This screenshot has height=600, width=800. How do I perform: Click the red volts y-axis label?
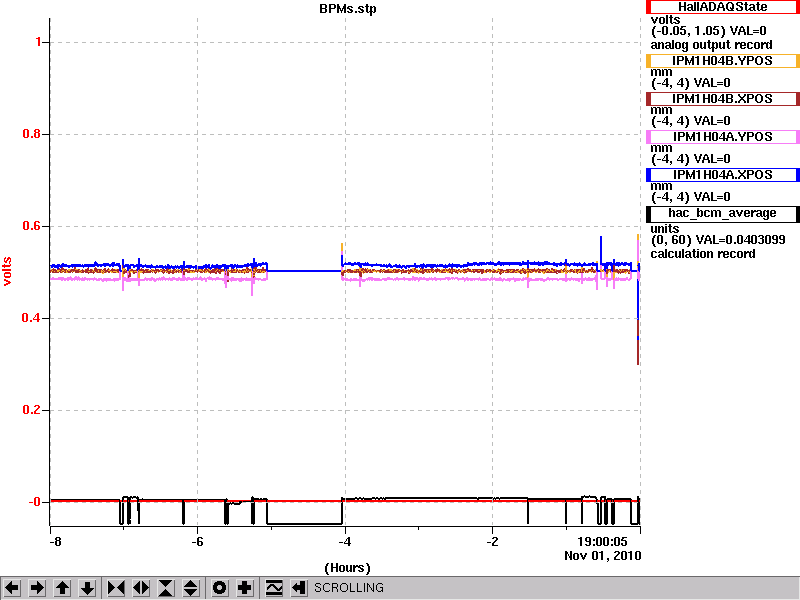point(7,271)
